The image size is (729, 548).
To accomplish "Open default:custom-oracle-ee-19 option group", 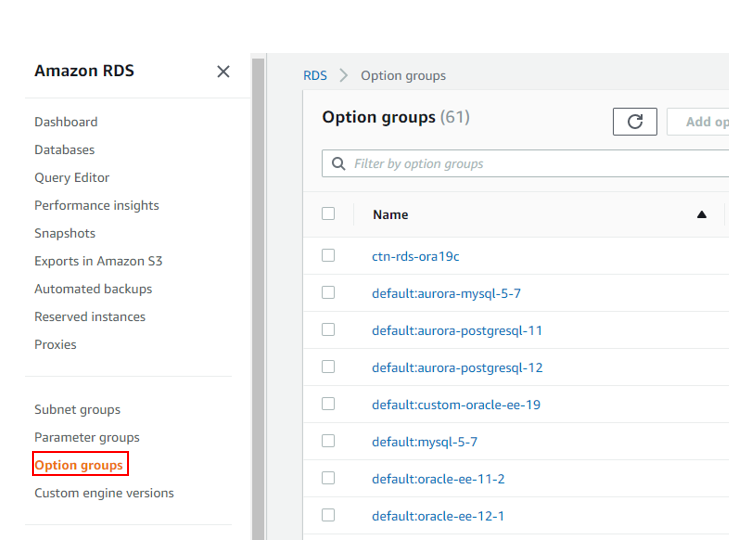I will pos(456,405).
